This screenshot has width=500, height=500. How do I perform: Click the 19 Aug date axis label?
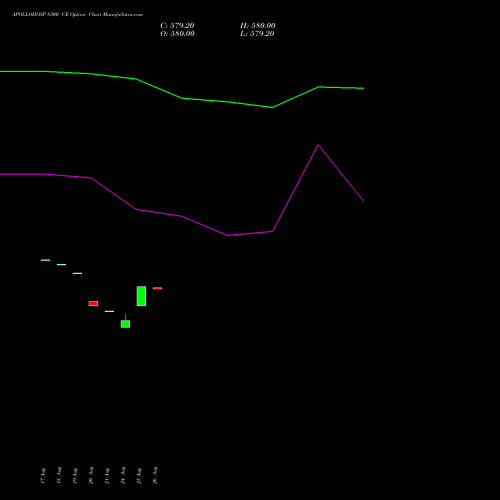(x=75, y=475)
